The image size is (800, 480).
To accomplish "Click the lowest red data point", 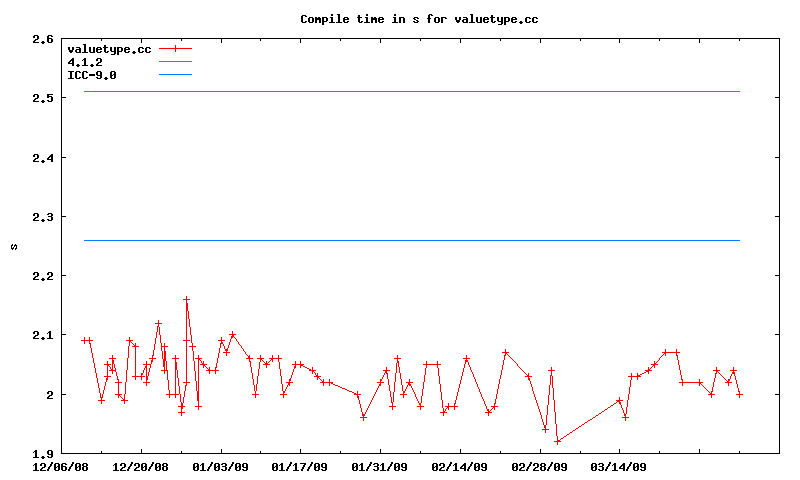I will (557, 441).
